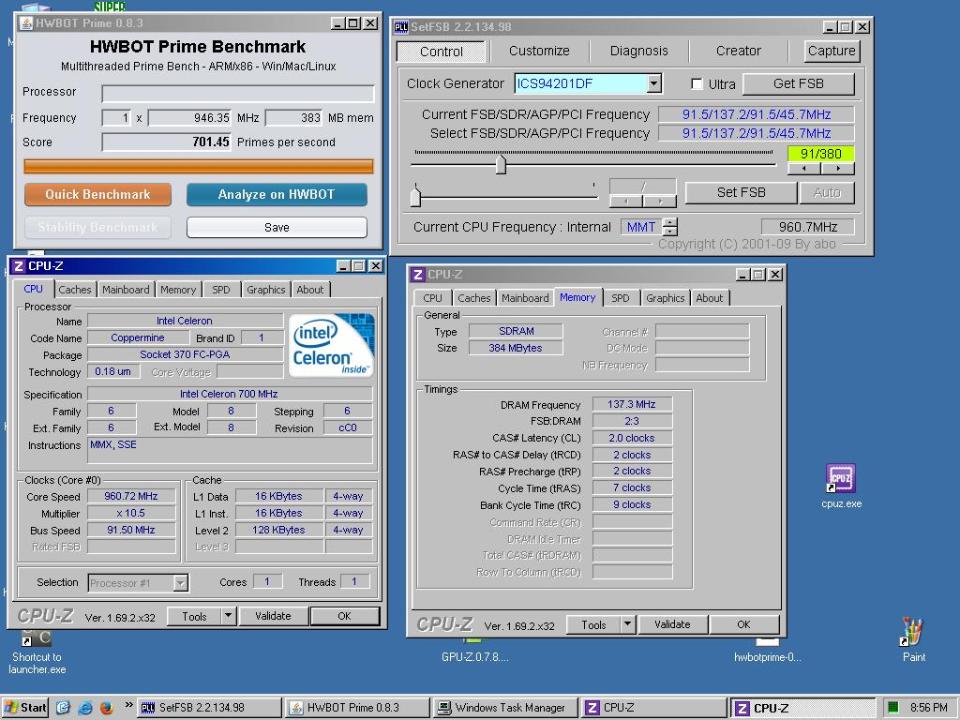This screenshot has width=960, height=720.
Task: Open Caches tab in left CPU-Z window
Action: (x=75, y=290)
